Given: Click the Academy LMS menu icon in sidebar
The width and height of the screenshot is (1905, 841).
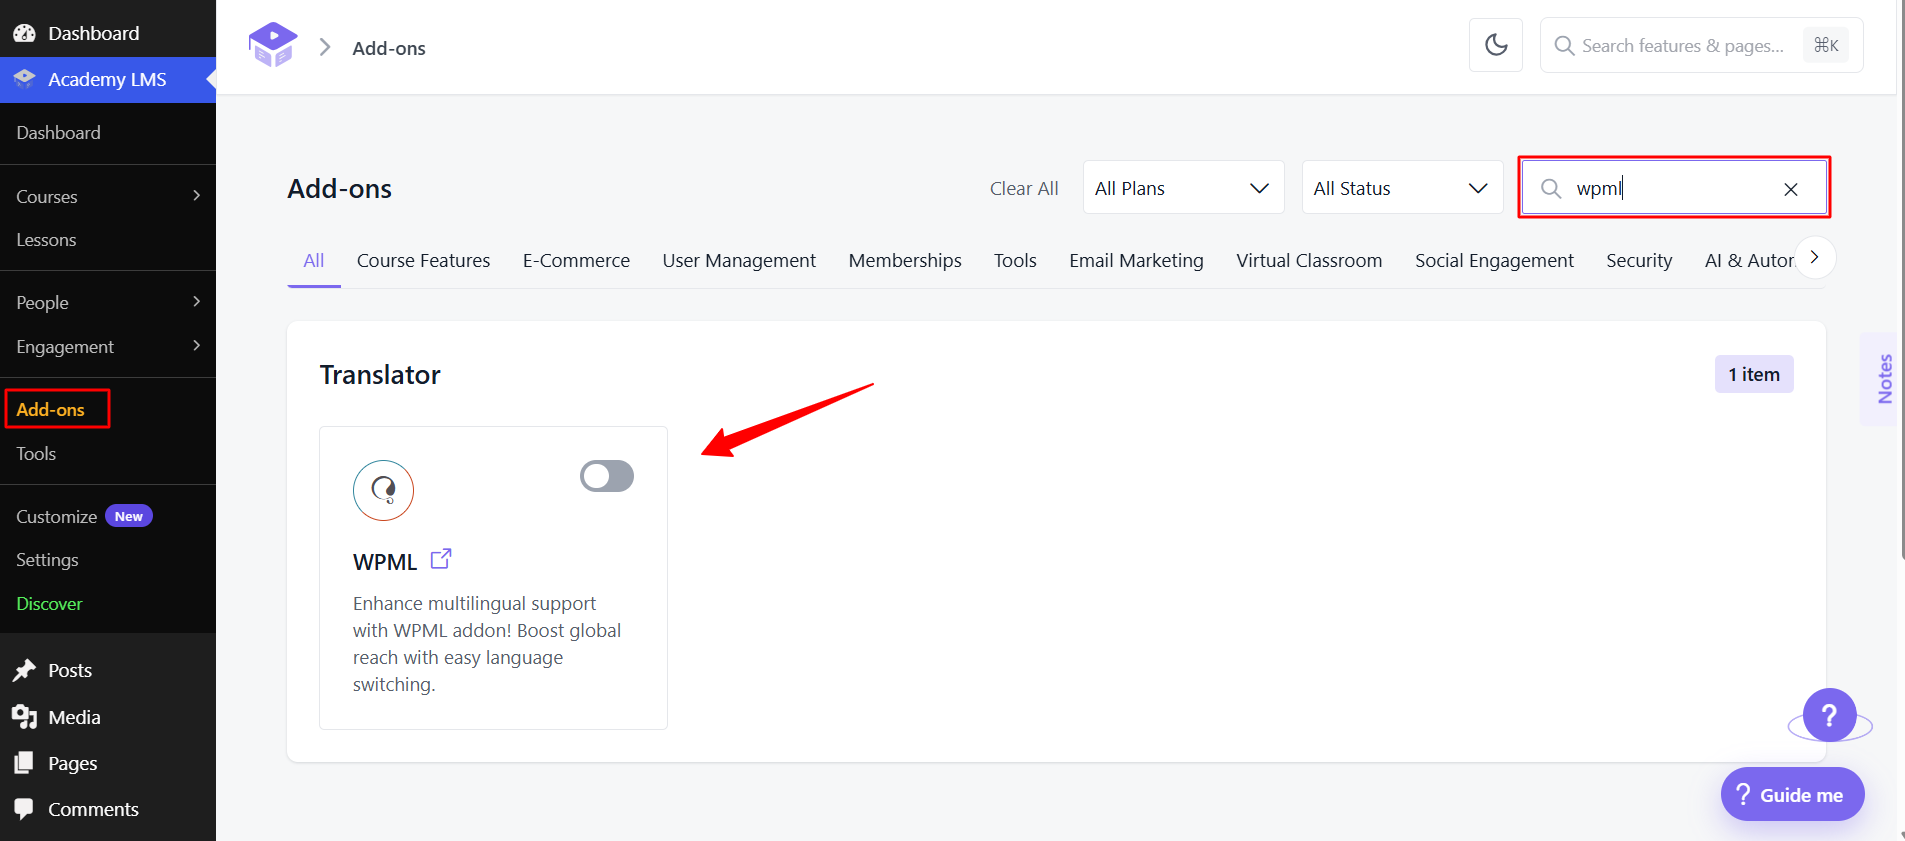Looking at the screenshot, I should coord(24,79).
